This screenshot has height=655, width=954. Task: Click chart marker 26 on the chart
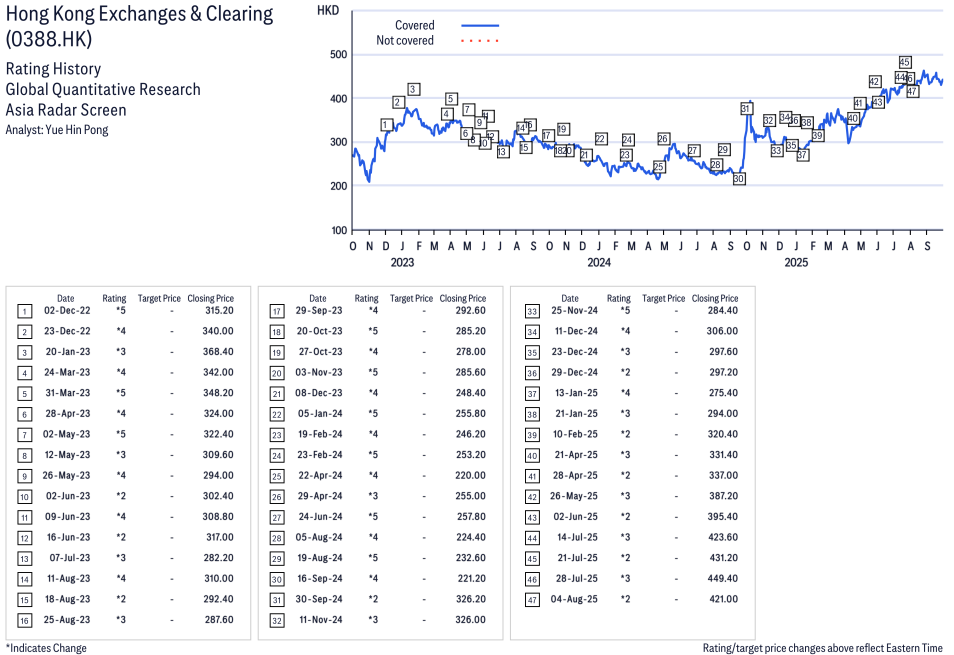pos(663,138)
